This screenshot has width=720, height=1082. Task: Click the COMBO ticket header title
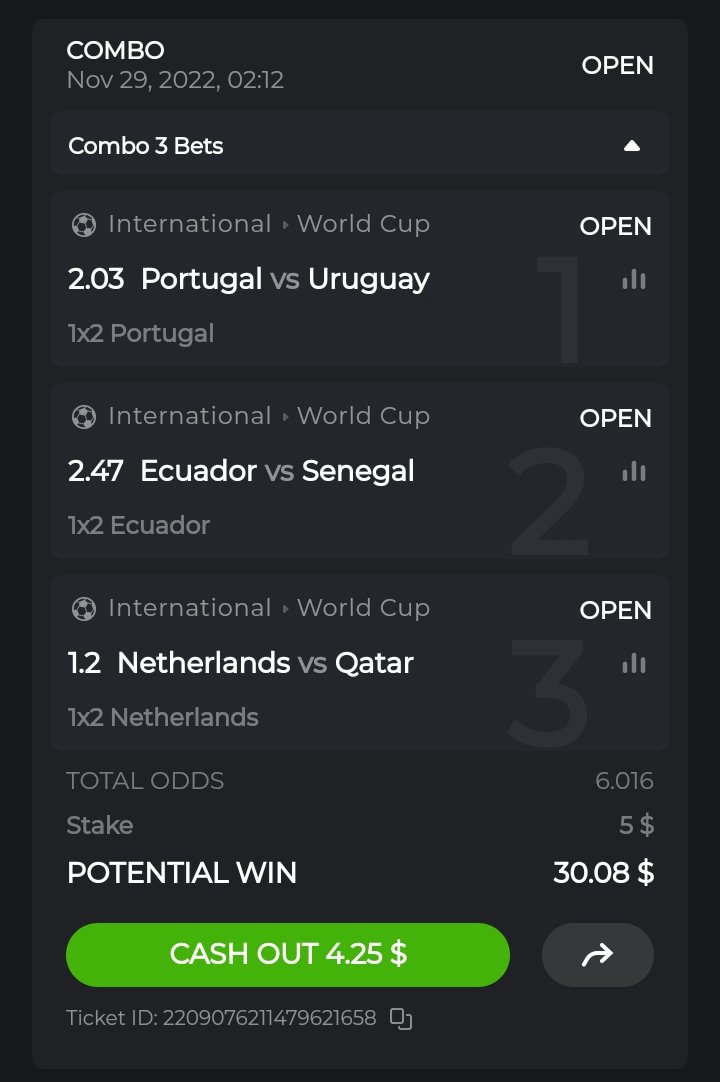click(x=115, y=50)
